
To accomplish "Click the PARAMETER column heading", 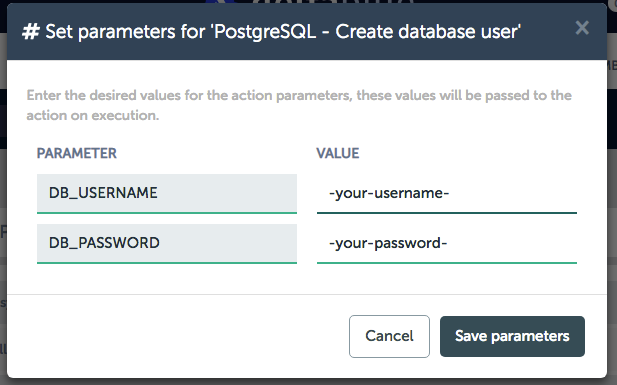I will [x=77, y=153].
